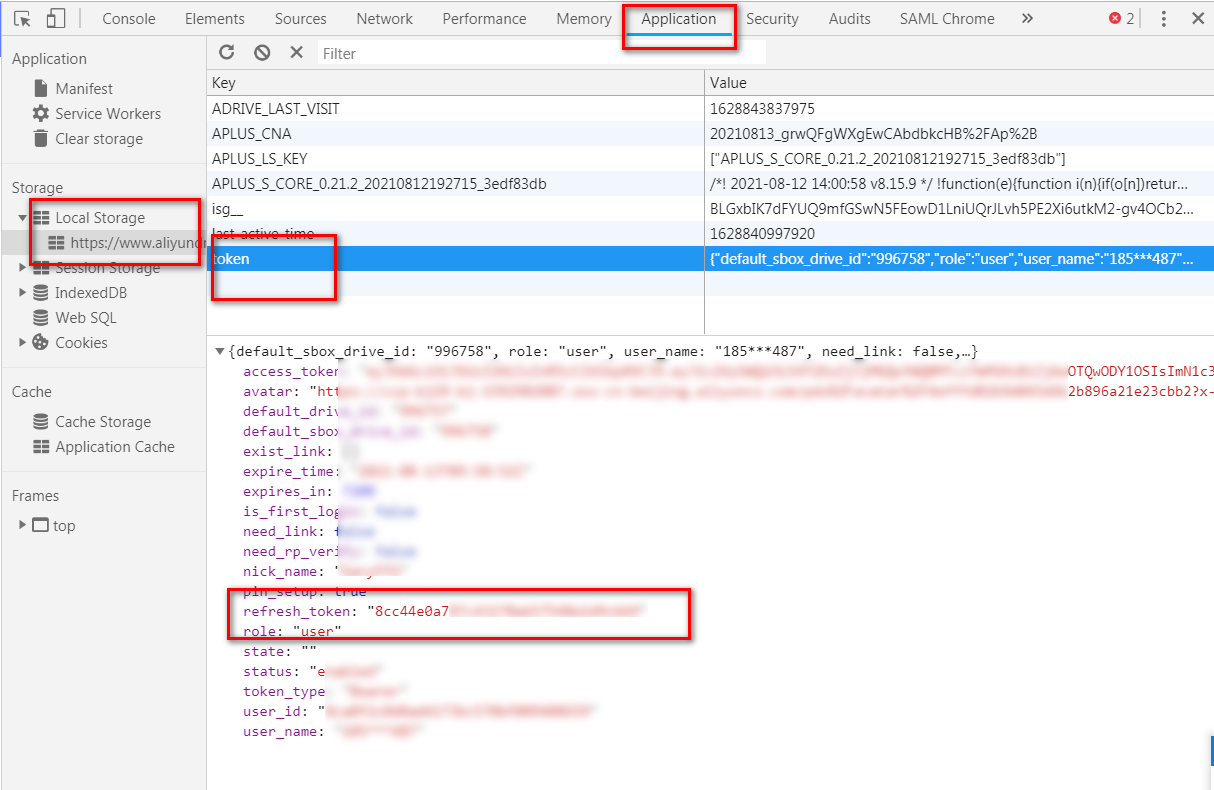Expand the Cookies tree node
1214x790 pixels.
pos(23,343)
